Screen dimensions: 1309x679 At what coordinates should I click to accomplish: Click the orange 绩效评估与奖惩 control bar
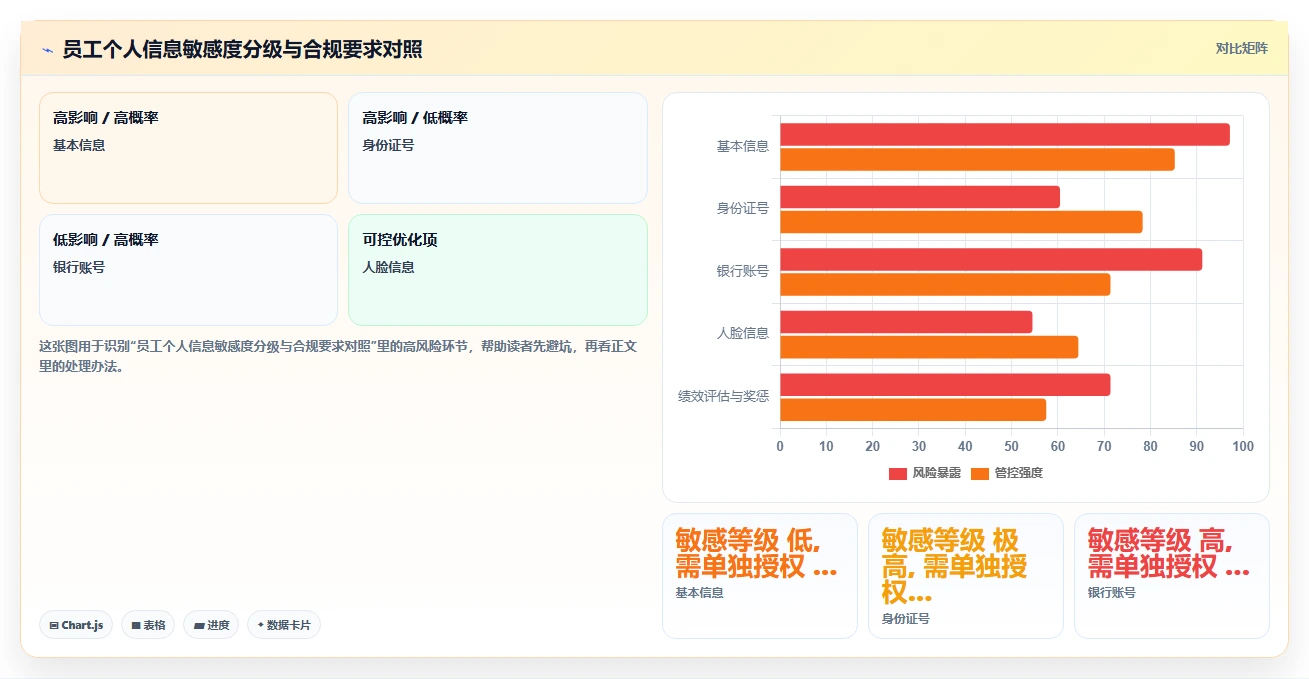pyautogui.click(x=913, y=409)
